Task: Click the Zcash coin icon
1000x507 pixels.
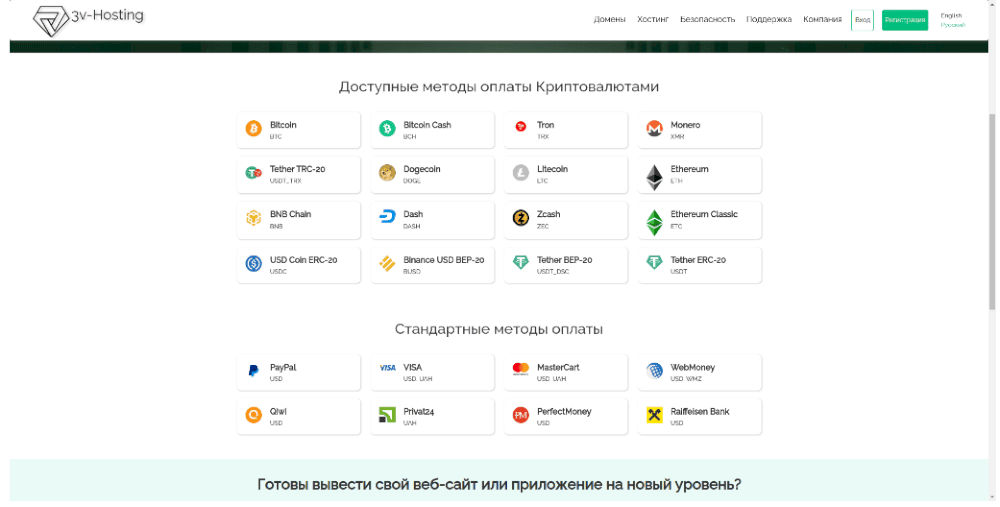Action: point(521,218)
